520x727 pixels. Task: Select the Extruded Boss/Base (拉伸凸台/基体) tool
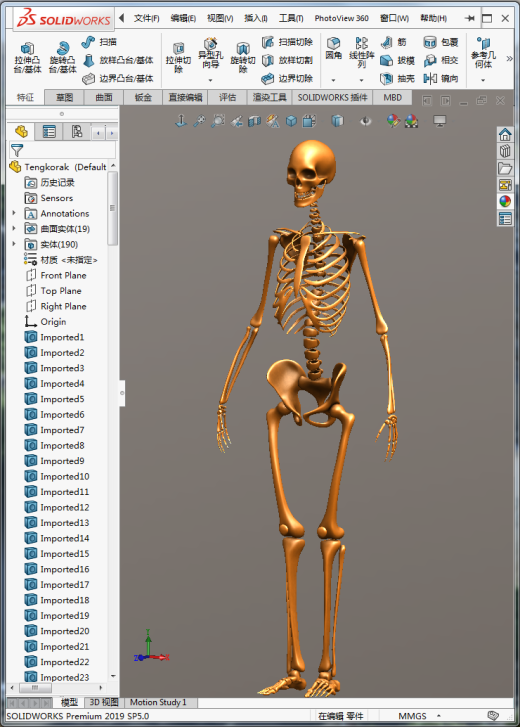pos(27,57)
